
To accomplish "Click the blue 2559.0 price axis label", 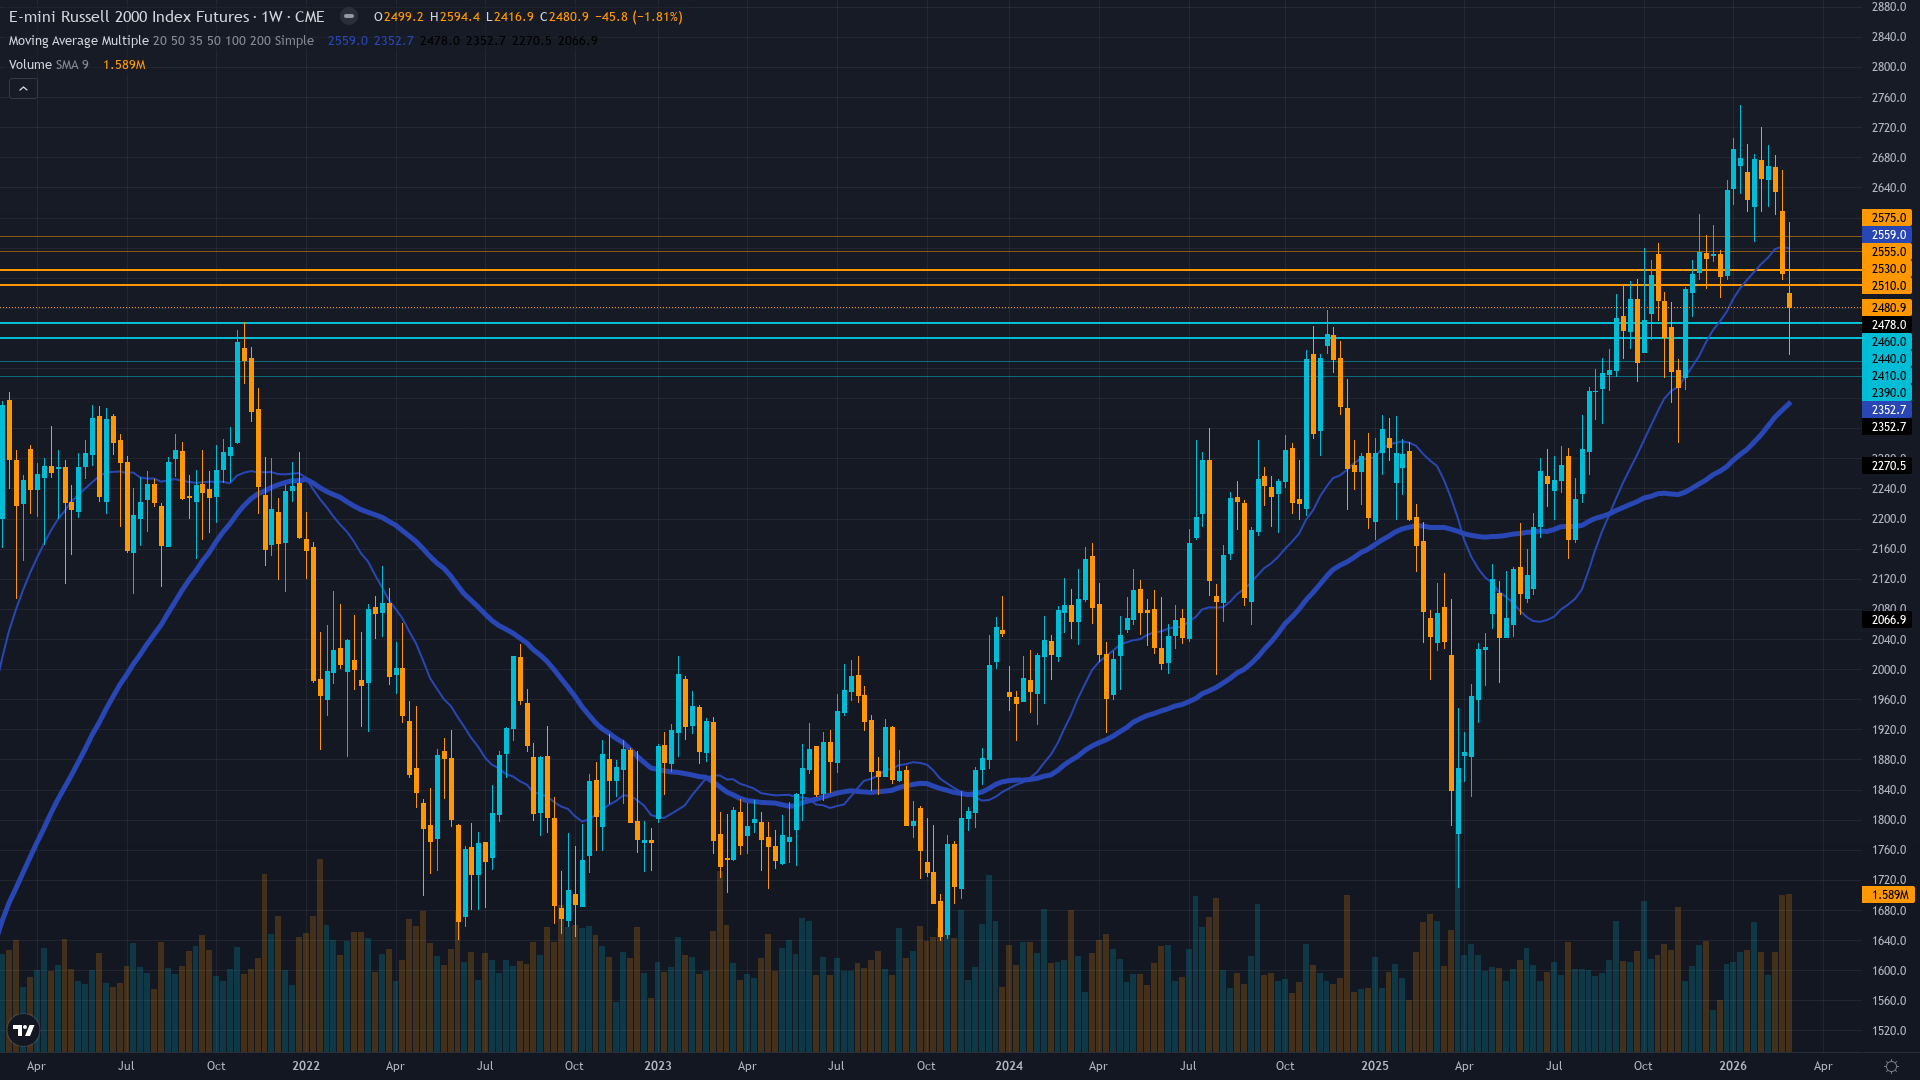I will point(1887,235).
